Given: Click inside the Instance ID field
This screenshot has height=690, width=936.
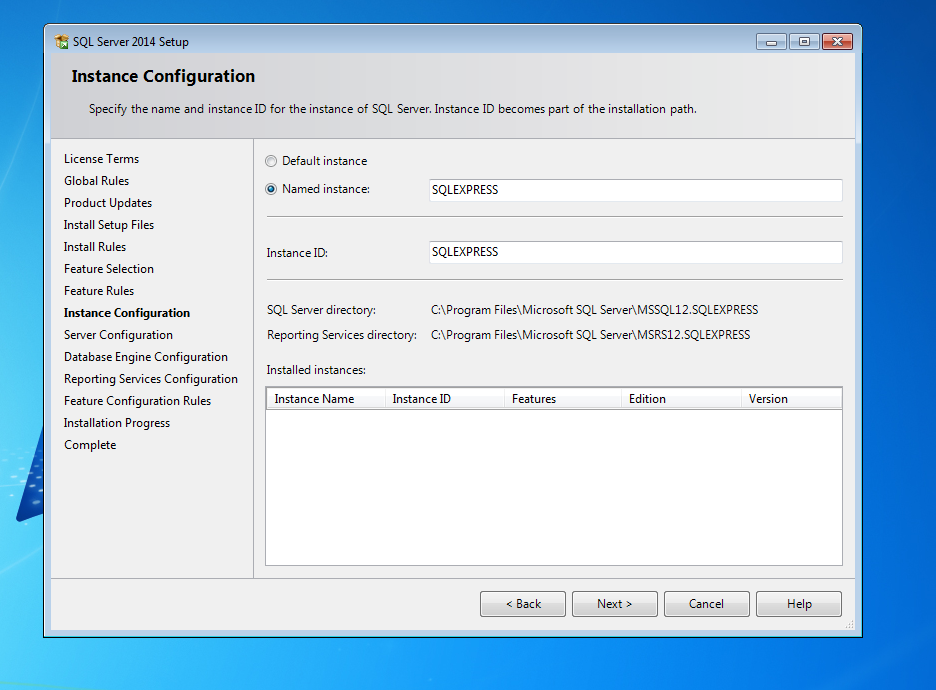Looking at the screenshot, I should pos(635,251).
